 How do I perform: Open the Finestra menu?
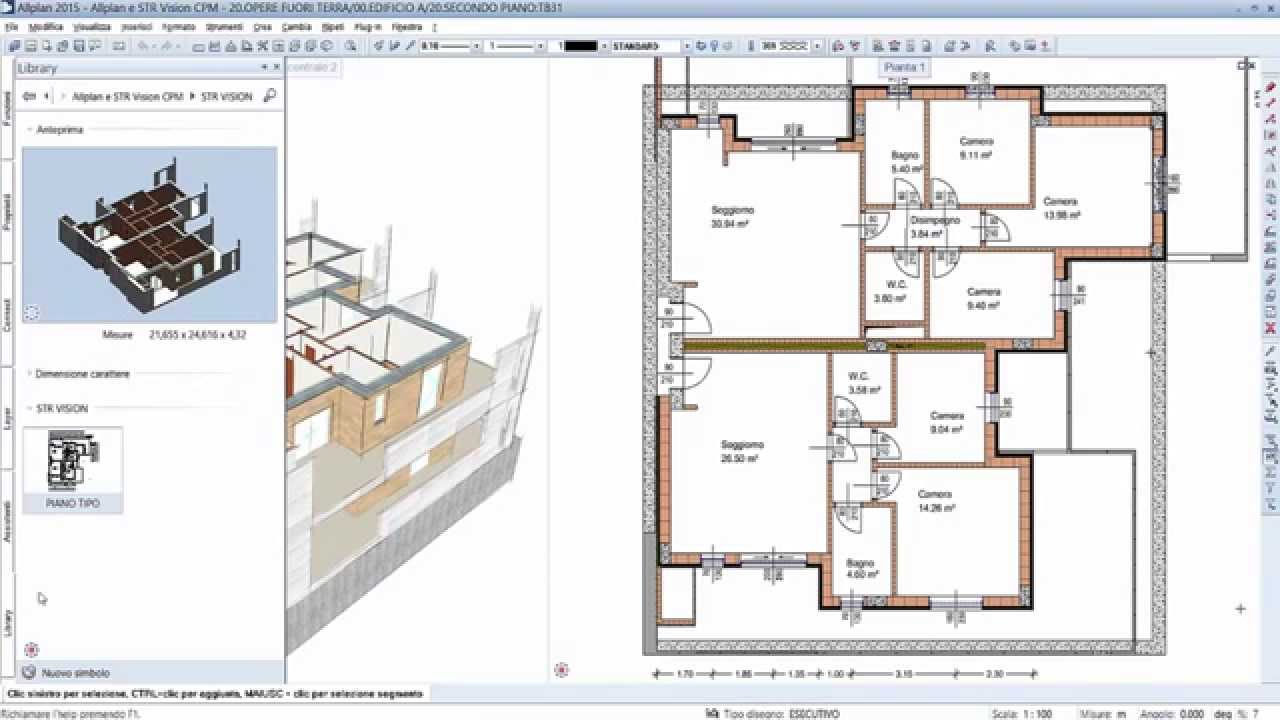406,27
